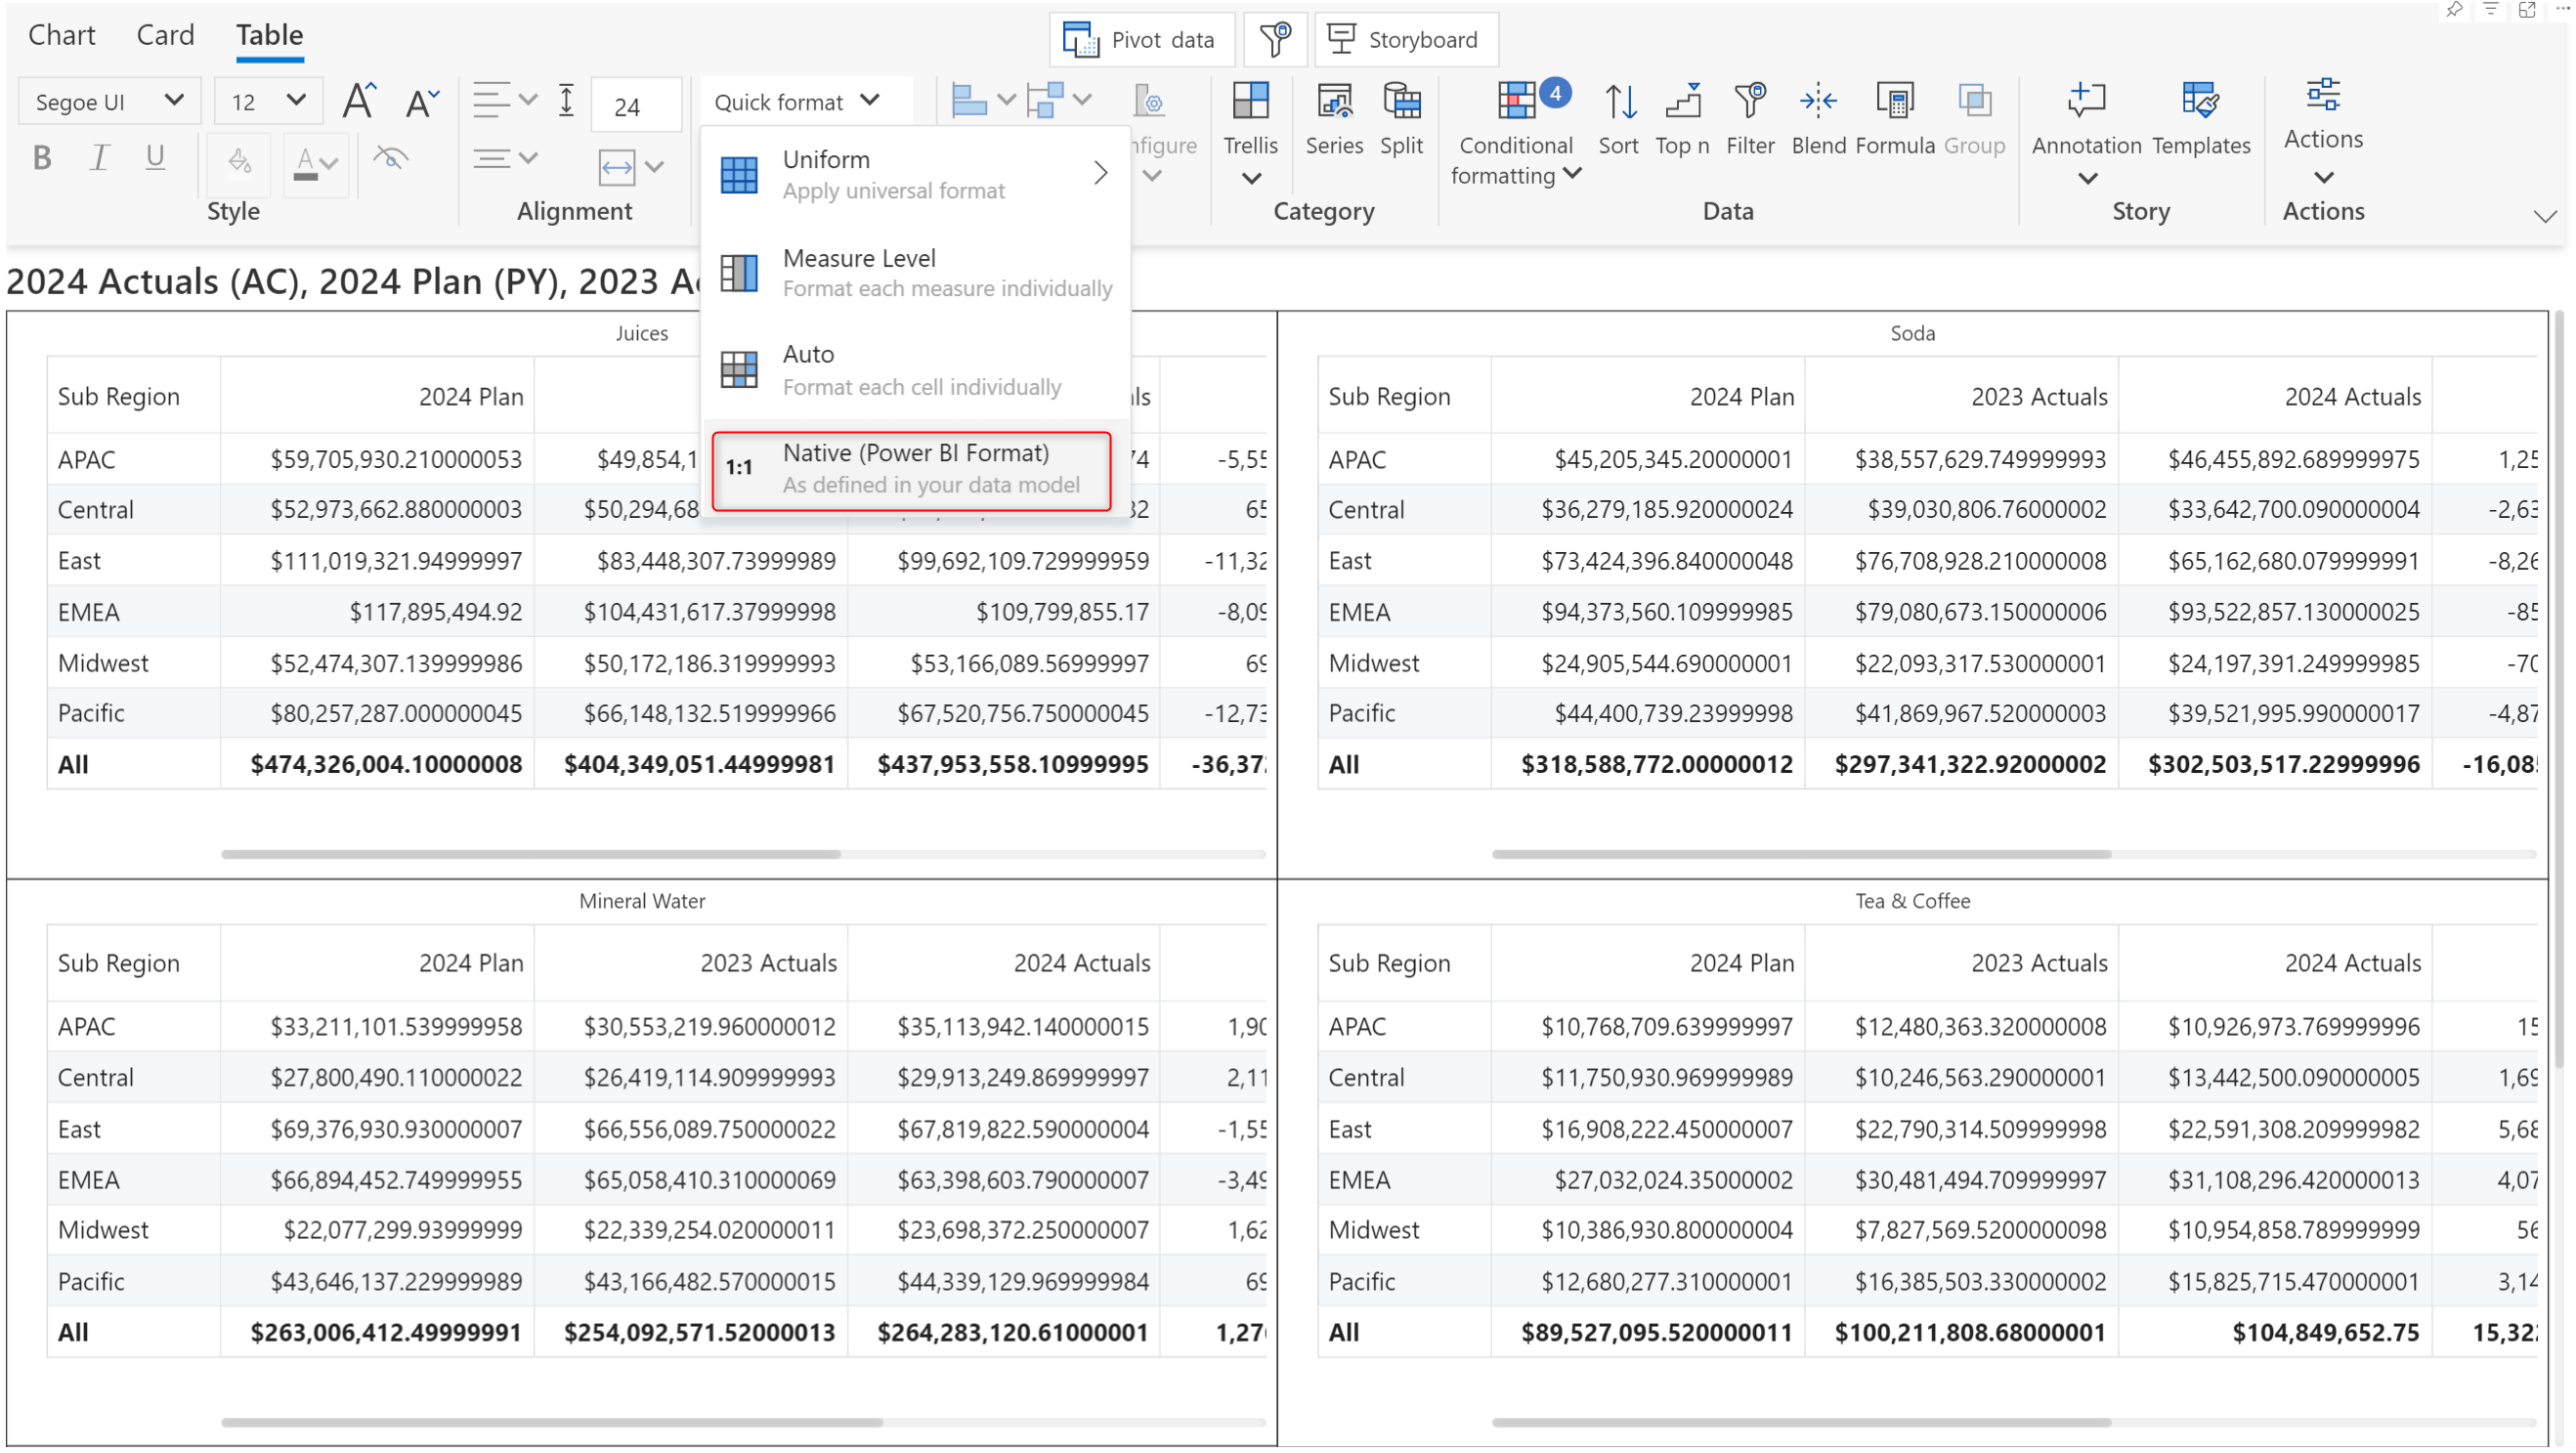Open horizontal text alignment dropdown

click(504, 99)
